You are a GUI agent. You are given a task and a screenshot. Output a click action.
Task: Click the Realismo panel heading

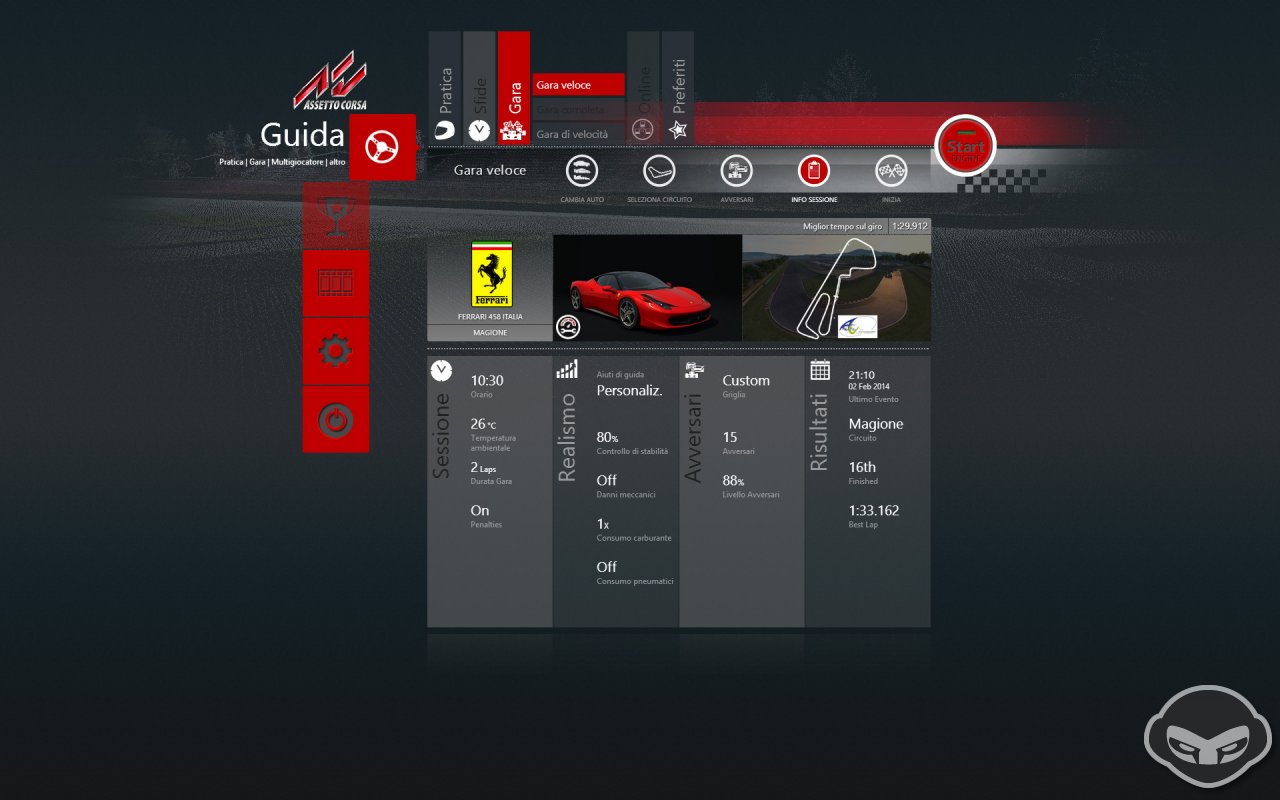point(567,438)
